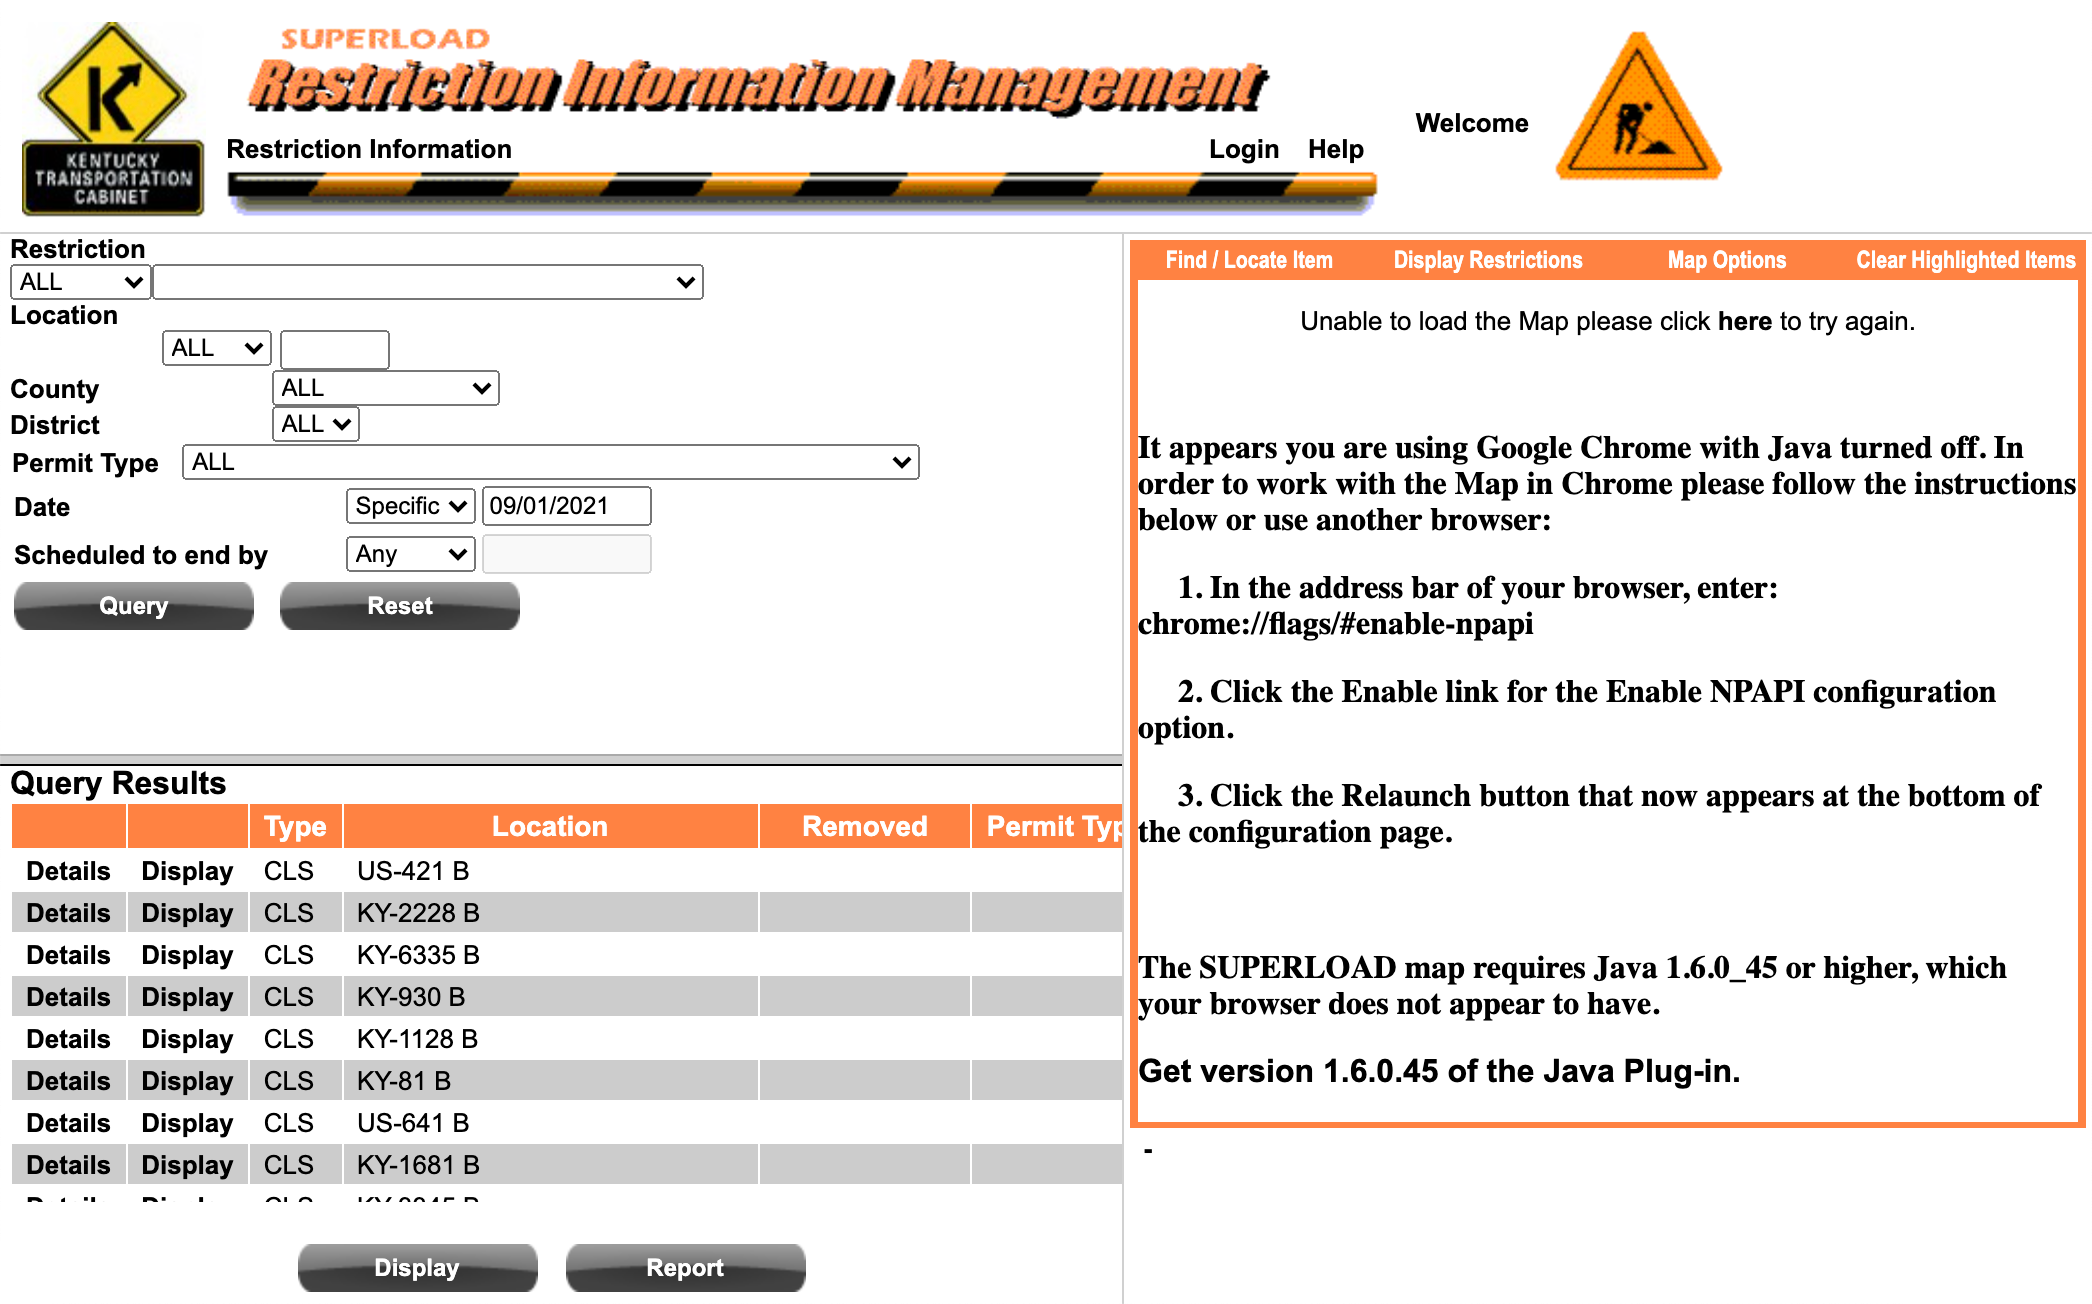Sort results by Permit Type column header

[x=1048, y=826]
